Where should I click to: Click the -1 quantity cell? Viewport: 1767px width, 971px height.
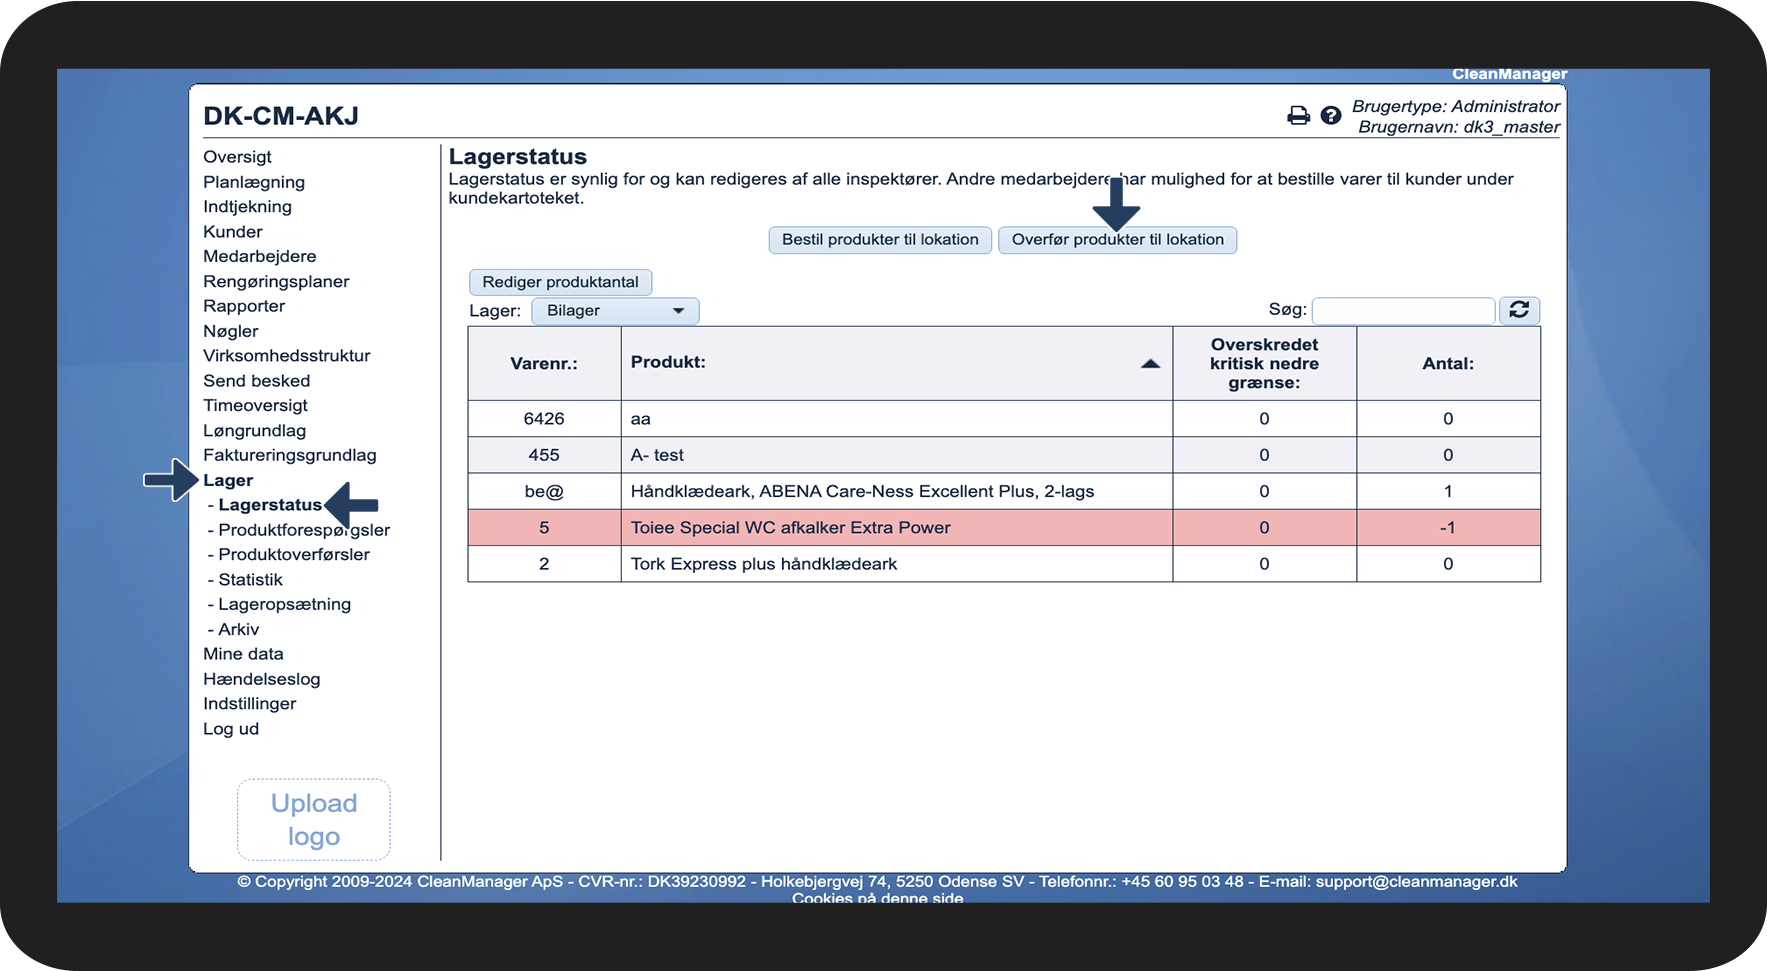point(1448,528)
